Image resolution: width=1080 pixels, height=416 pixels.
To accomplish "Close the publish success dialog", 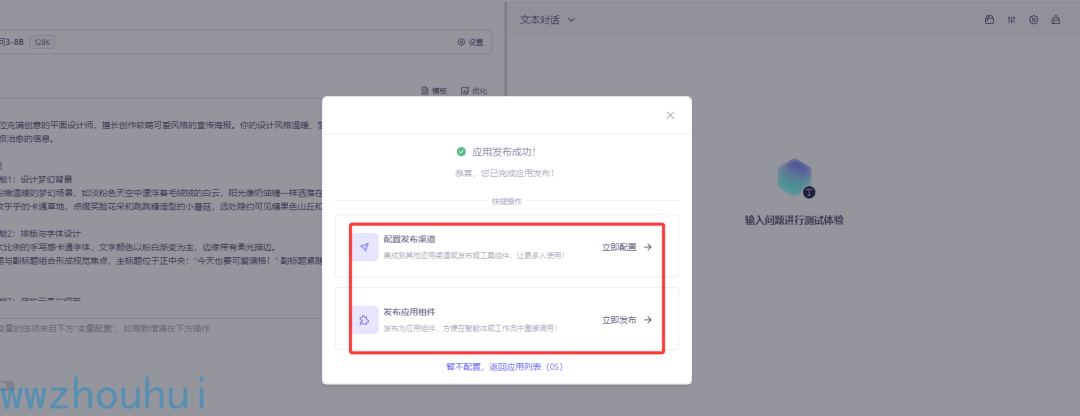I will click(670, 115).
